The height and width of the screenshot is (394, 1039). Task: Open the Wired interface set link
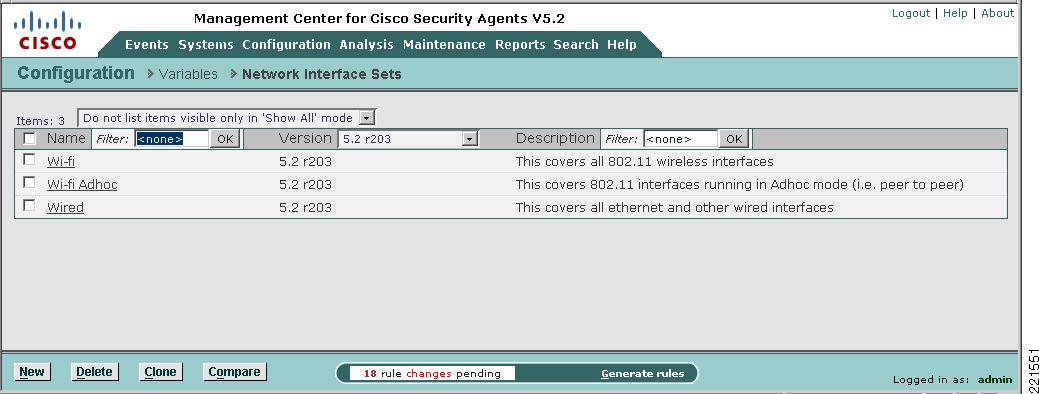click(x=65, y=208)
